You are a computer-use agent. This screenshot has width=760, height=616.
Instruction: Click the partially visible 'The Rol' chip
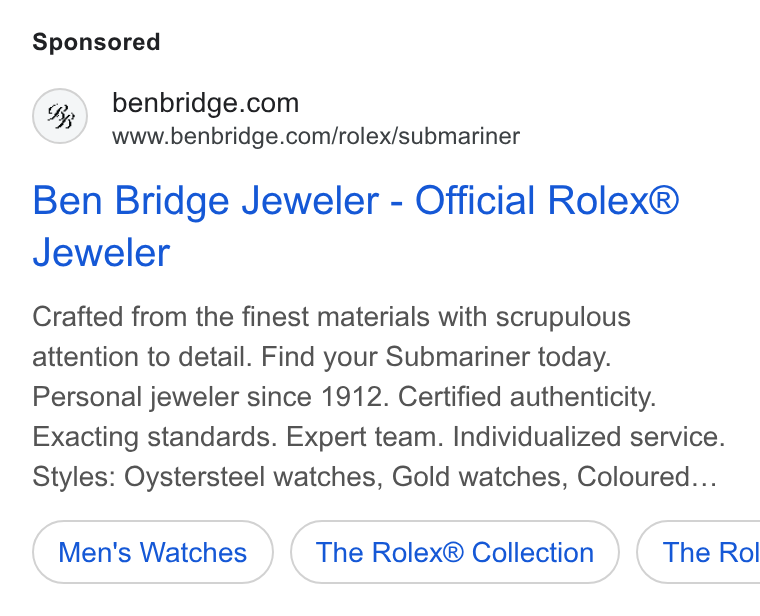pyautogui.click(x=698, y=552)
